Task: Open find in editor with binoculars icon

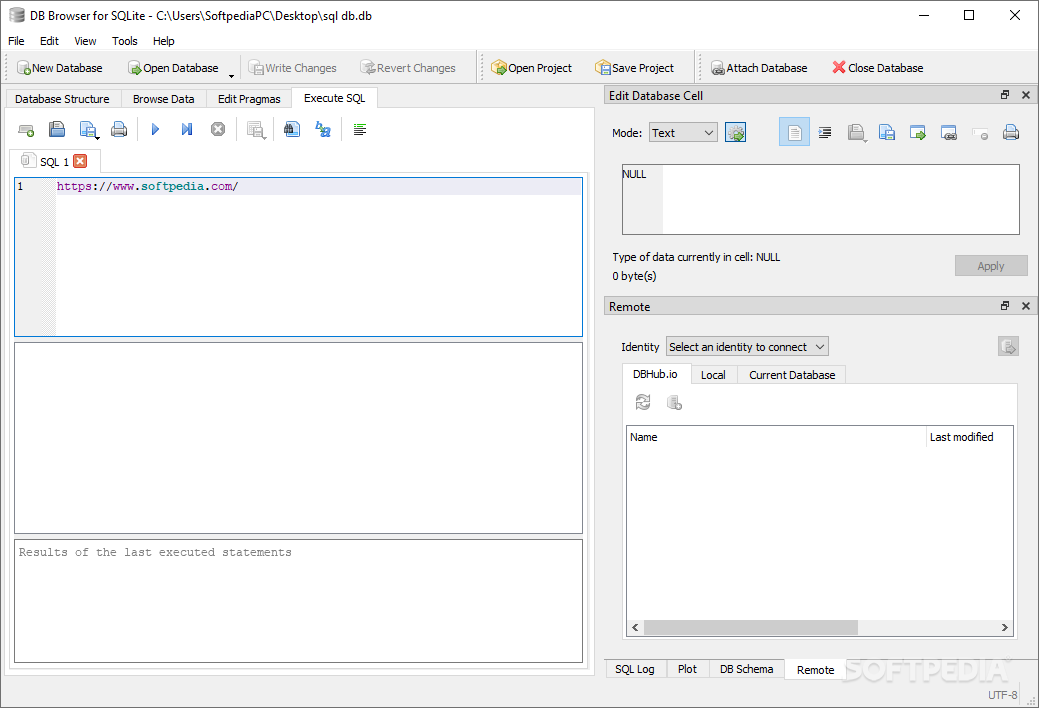Action: 292,129
